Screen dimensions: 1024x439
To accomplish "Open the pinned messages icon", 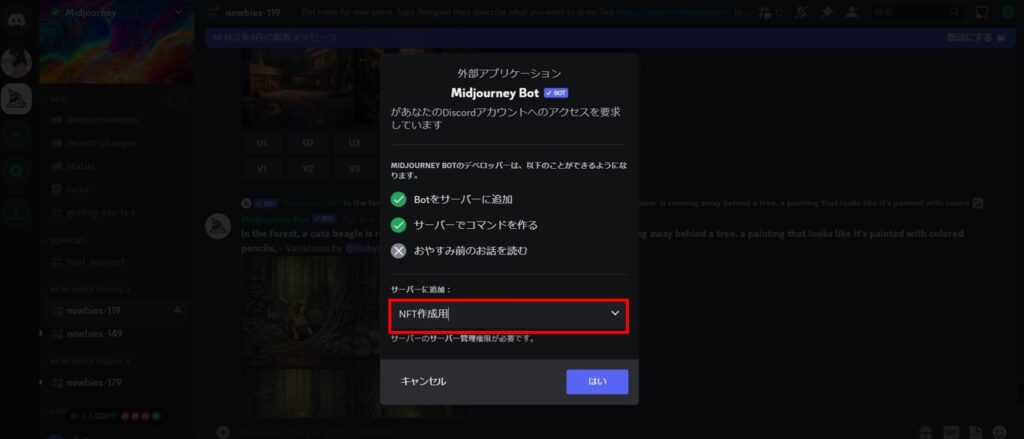I will 827,12.
